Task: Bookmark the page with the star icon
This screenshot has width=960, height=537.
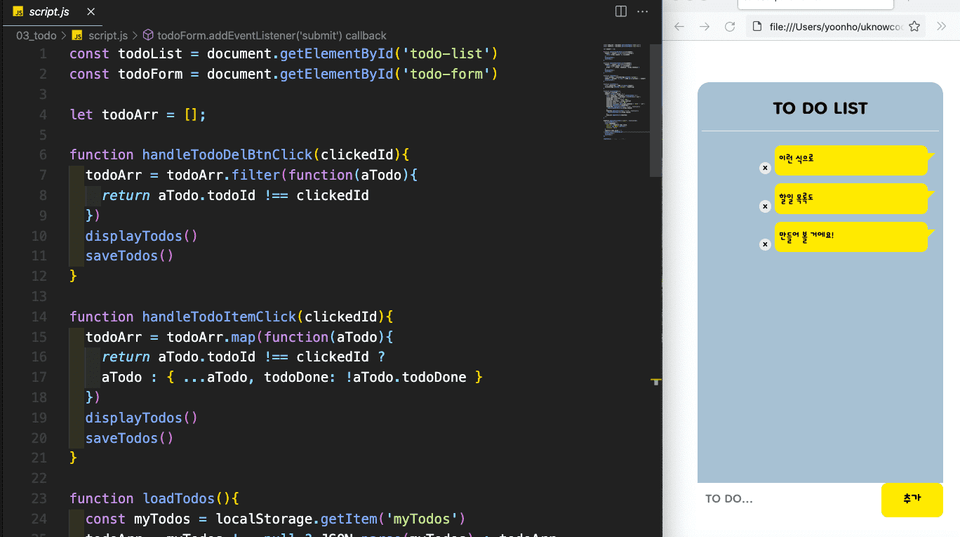Action: pyautogui.click(x=914, y=26)
